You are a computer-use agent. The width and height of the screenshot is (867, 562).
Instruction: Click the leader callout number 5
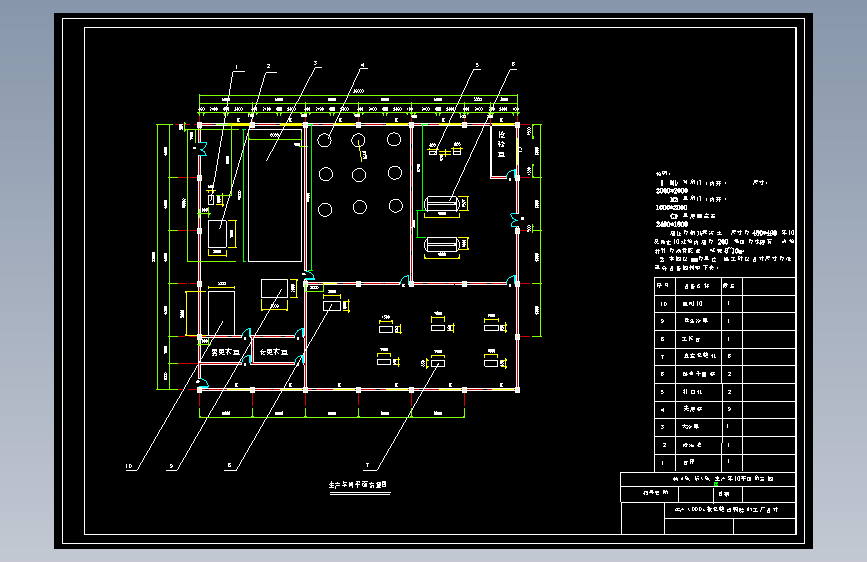point(477,65)
